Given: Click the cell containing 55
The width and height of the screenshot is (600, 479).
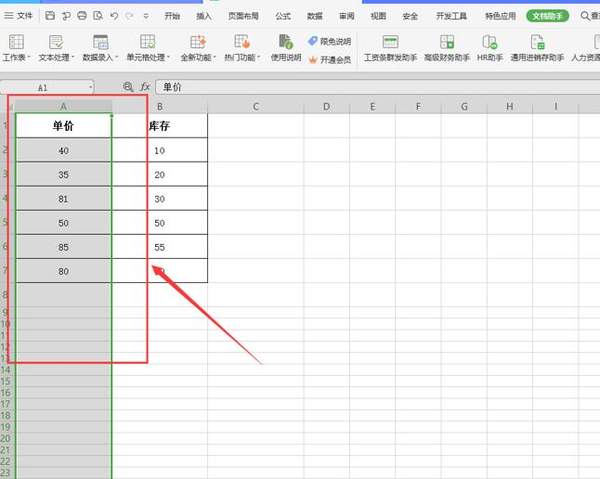Looking at the screenshot, I should click(160, 247).
